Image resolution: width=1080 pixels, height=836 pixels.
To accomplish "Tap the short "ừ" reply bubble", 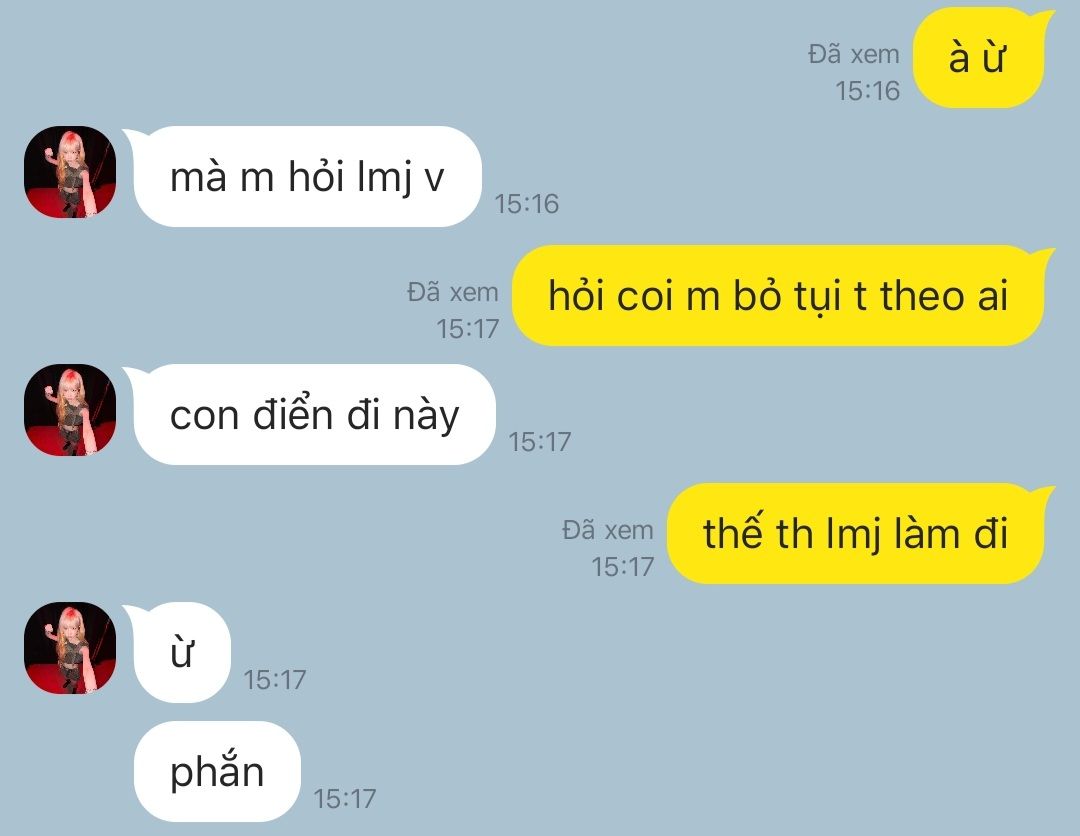I will [x=178, y=652].
